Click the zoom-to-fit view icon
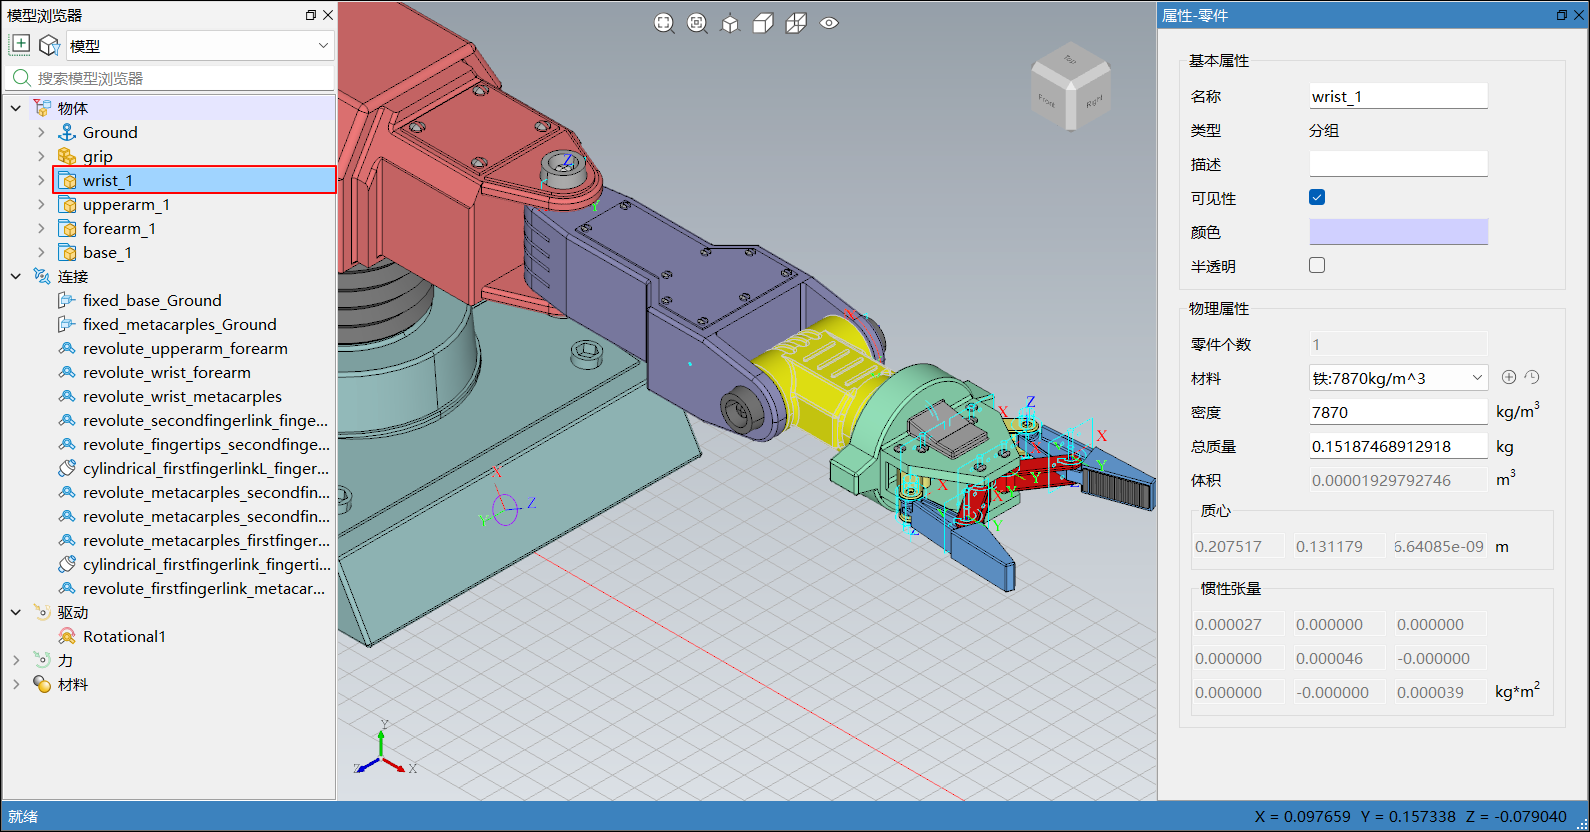This screenshot has width=1590, height=832. point(664,23)
